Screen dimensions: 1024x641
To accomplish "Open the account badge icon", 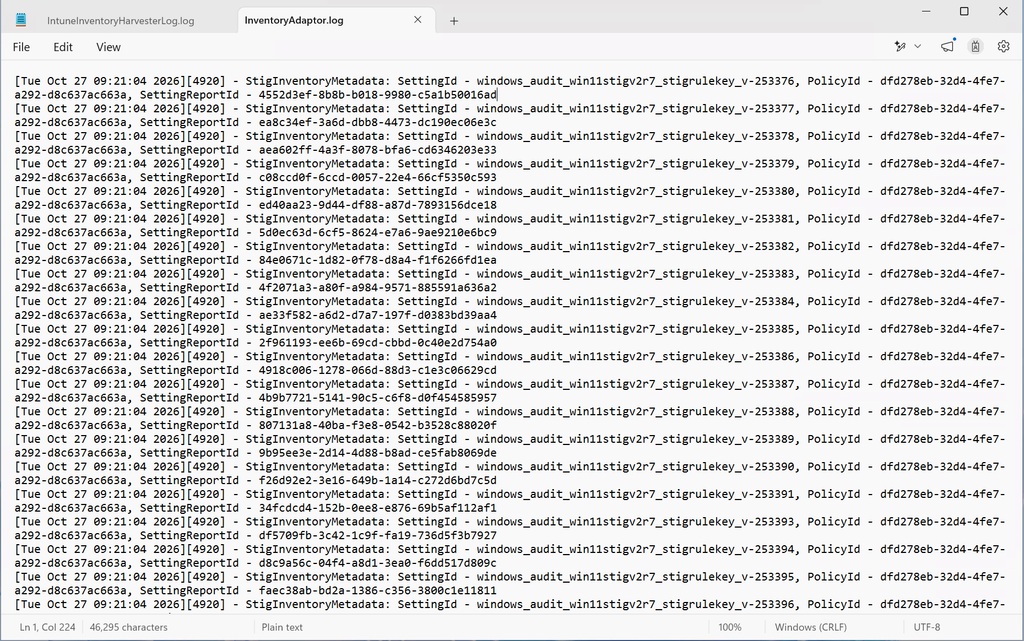I will point(976,46).
